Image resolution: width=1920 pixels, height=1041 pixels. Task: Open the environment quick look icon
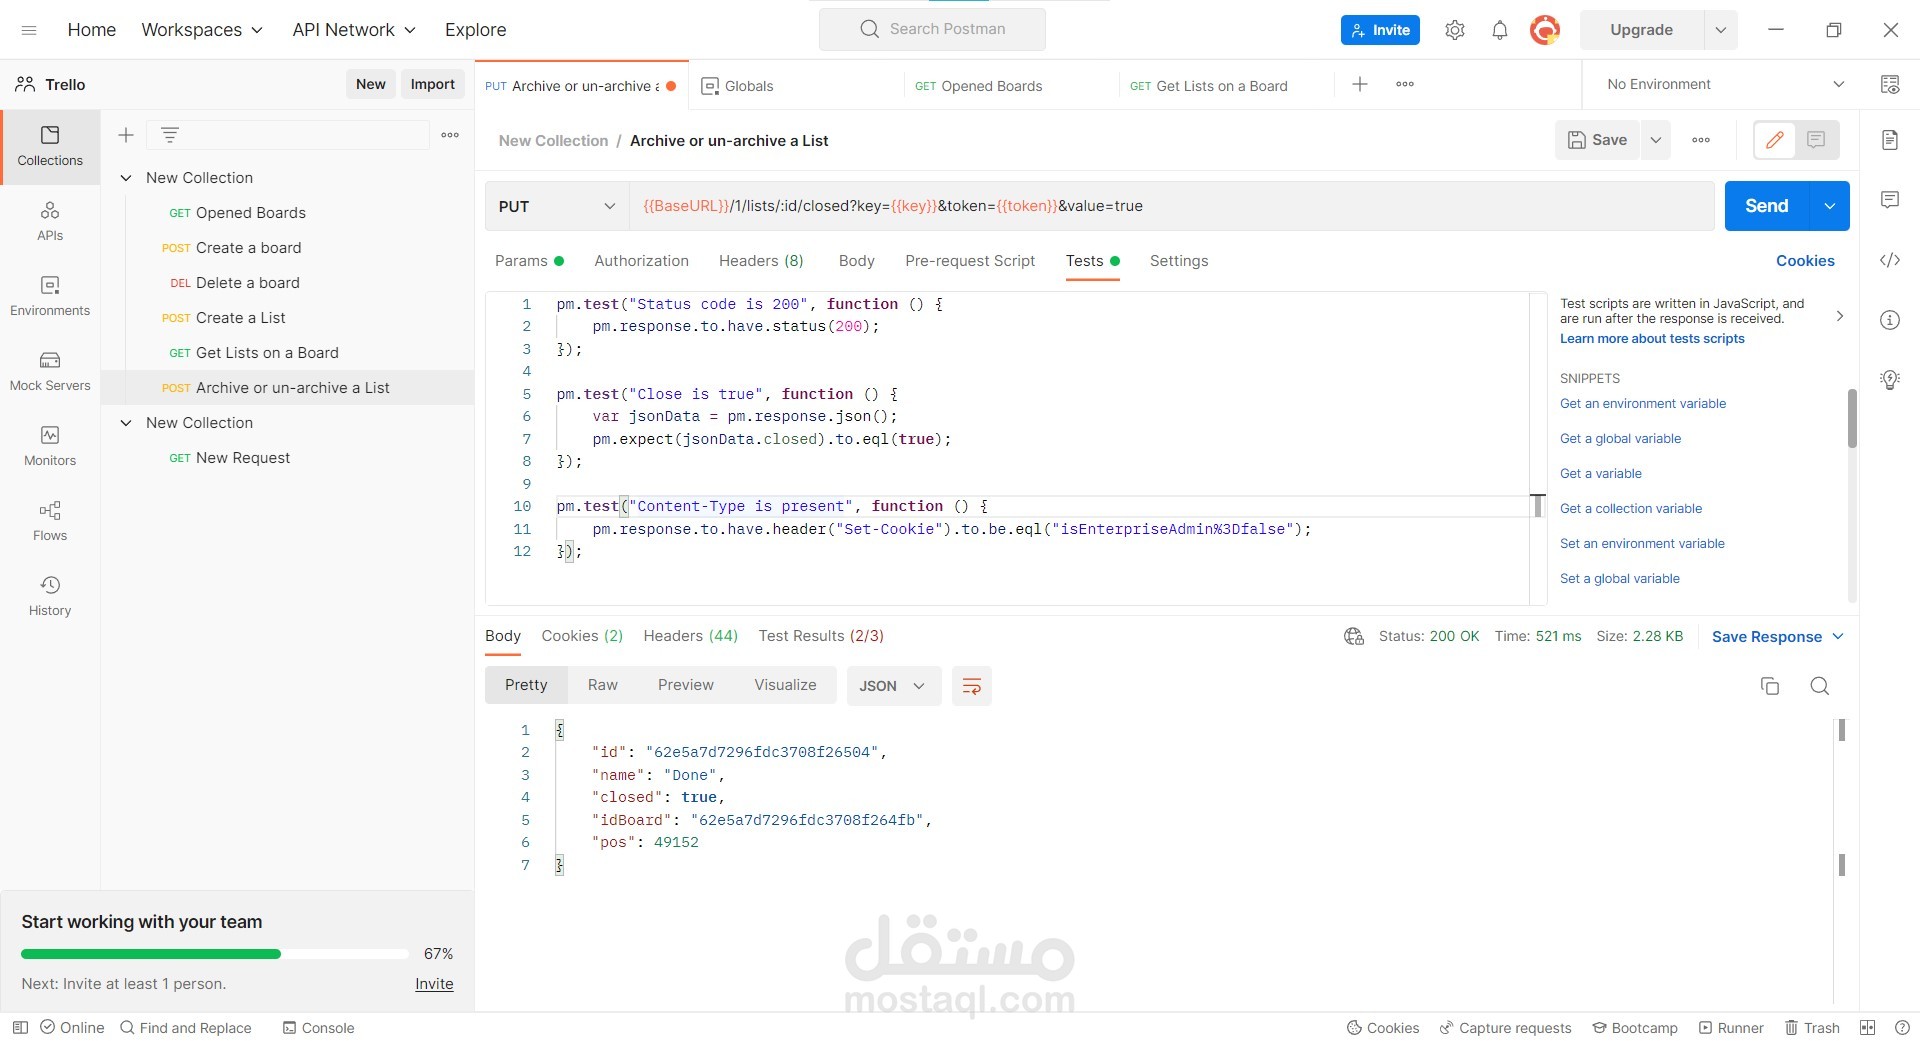(1890, 85)
